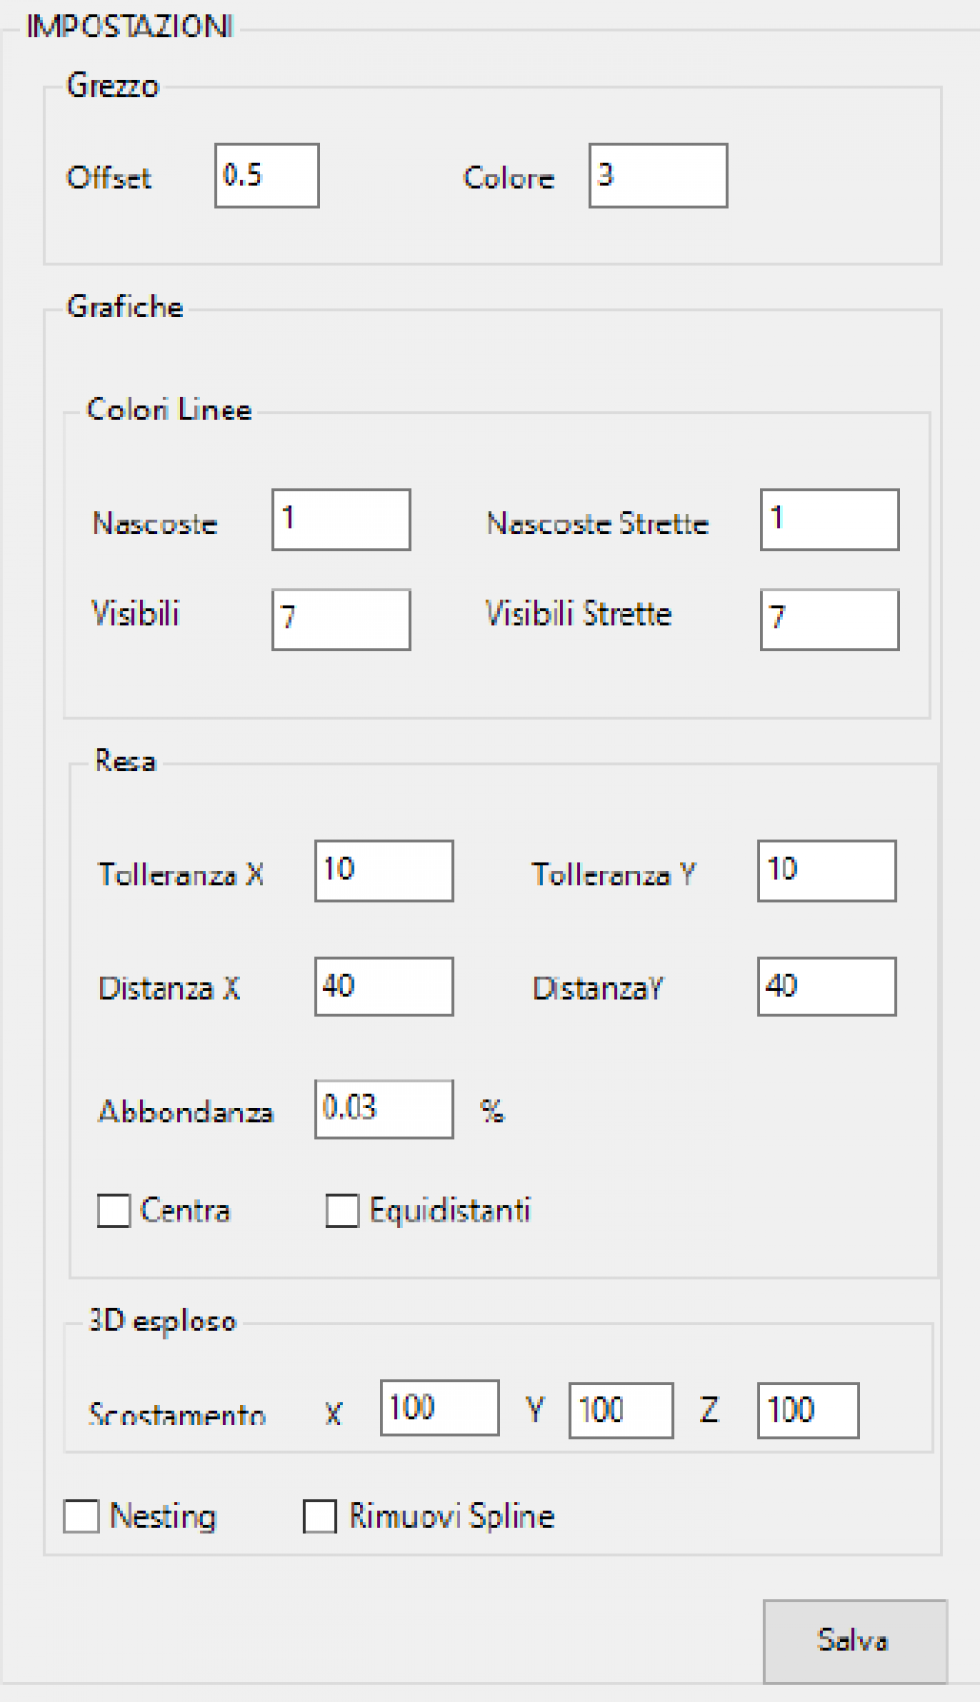Image resolution: width=980 pixels, height=1702 pixels.
Task: Click the Nascoste line color field
Action: click(x=341, y=520)
